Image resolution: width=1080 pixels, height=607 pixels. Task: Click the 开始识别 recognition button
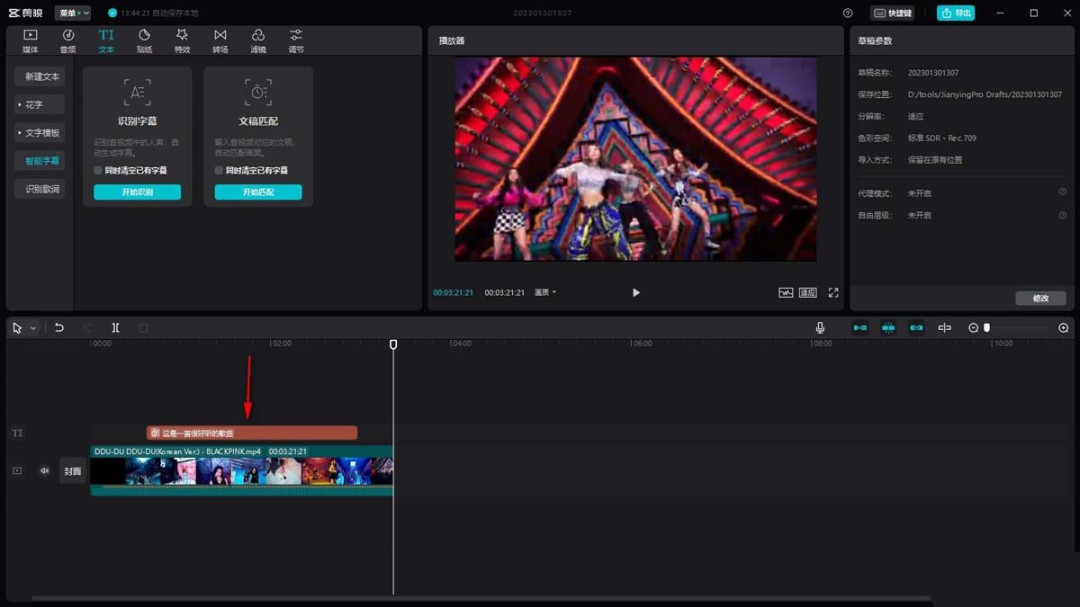click(137, 191)
